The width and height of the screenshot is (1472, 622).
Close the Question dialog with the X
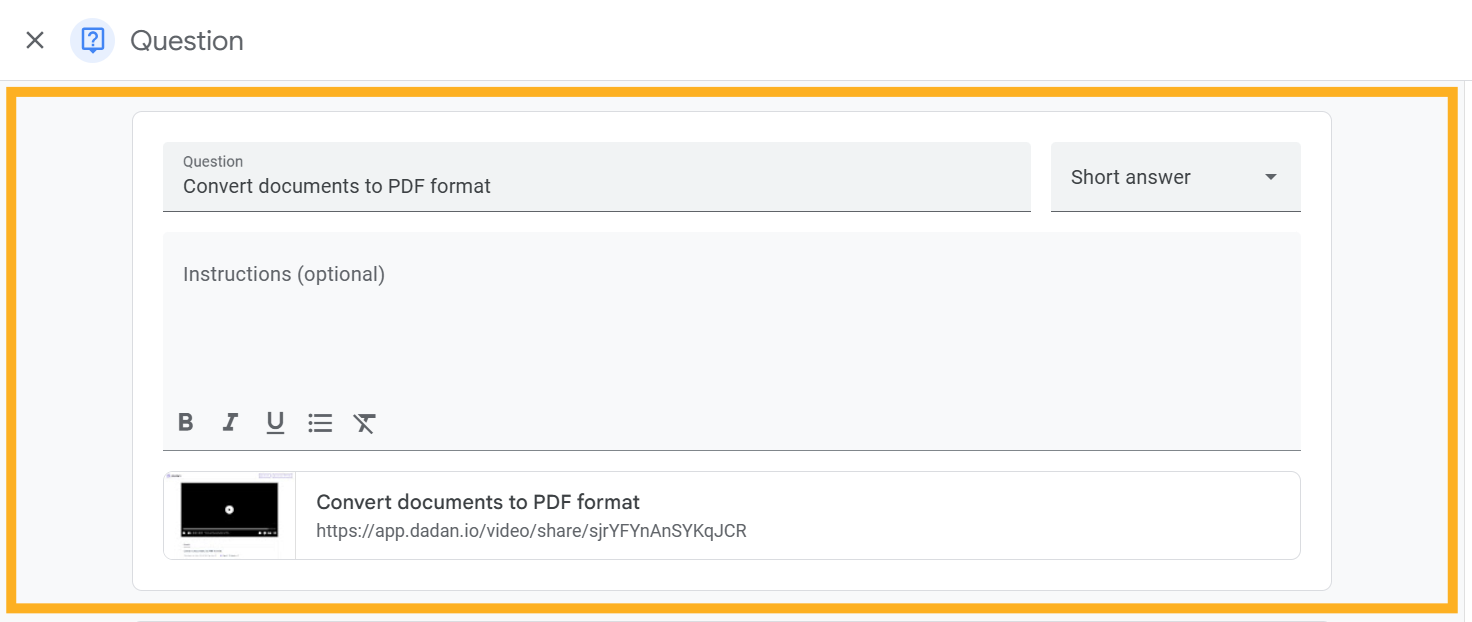(x=35, y=40)
